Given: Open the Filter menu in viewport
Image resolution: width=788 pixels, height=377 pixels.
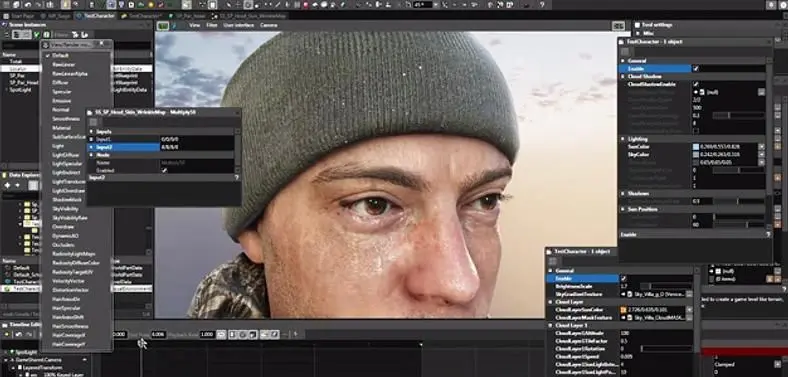Looking at the screenshot, I should 212,25.
